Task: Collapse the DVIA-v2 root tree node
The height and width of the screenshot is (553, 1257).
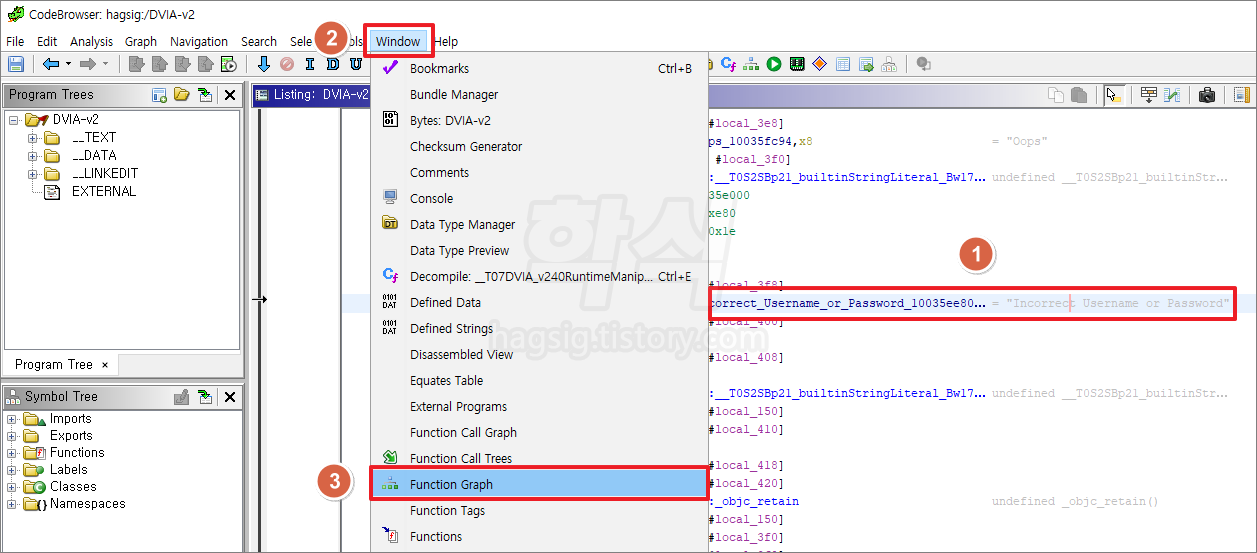Action: pos(14,119)
